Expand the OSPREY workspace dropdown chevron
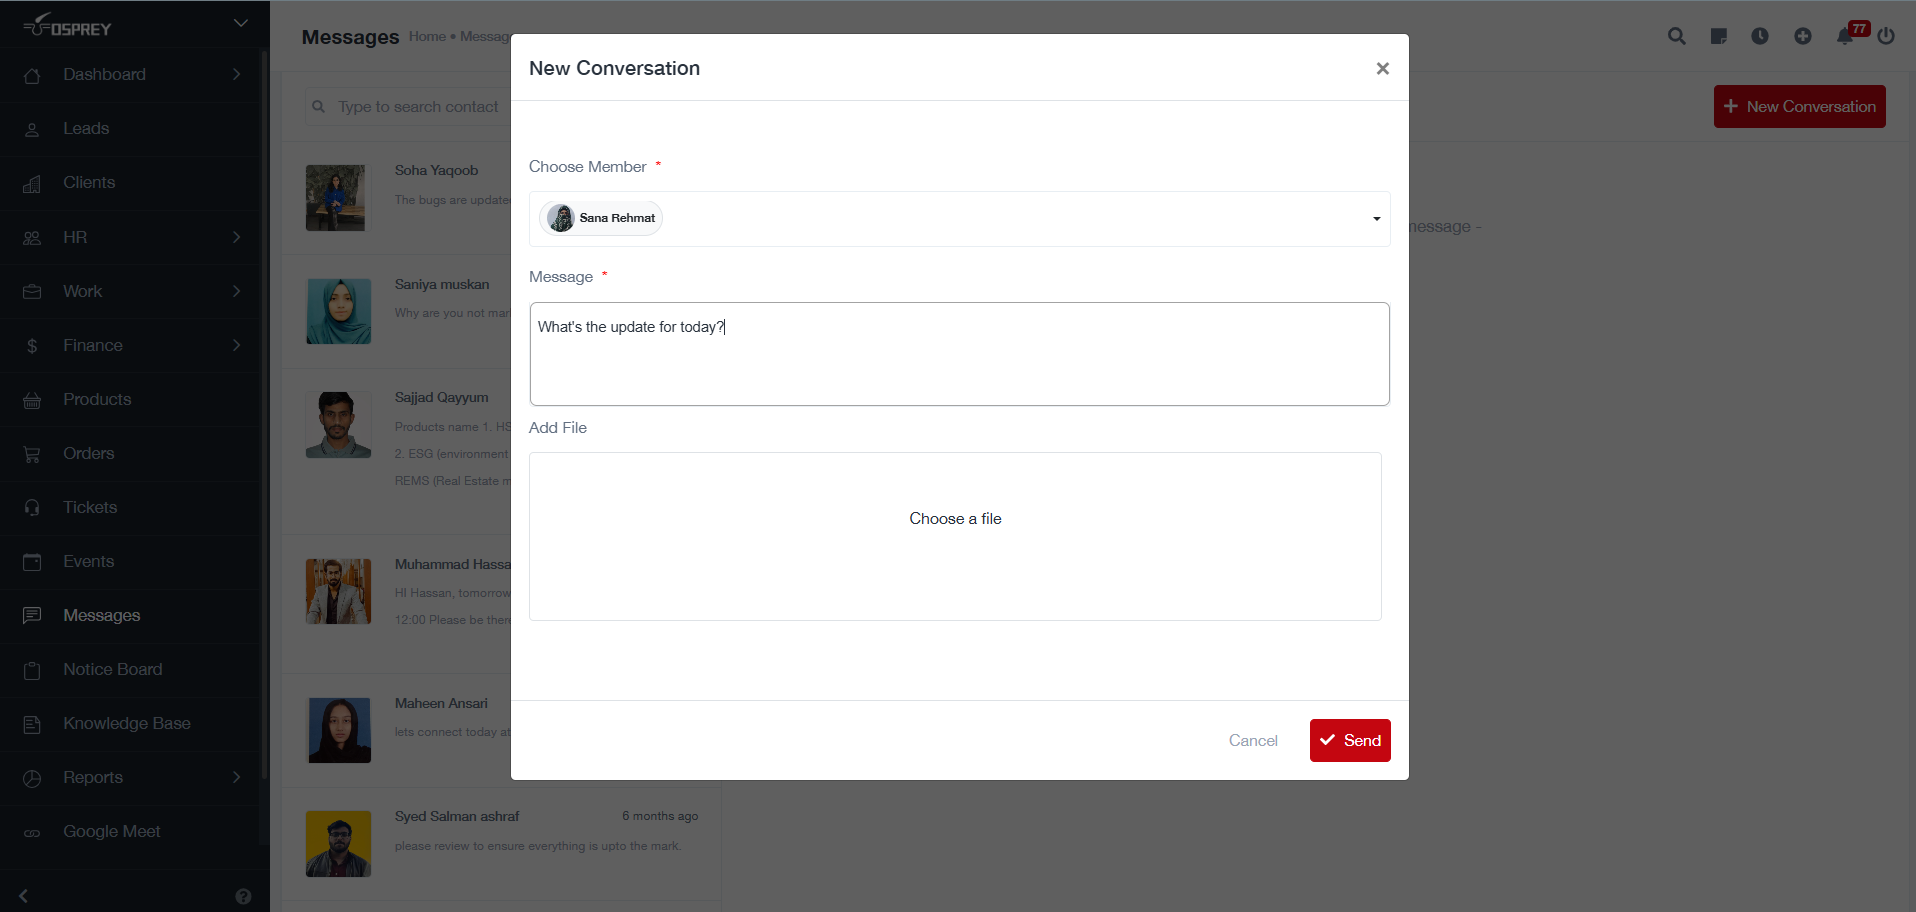 (x=240, y=23)
